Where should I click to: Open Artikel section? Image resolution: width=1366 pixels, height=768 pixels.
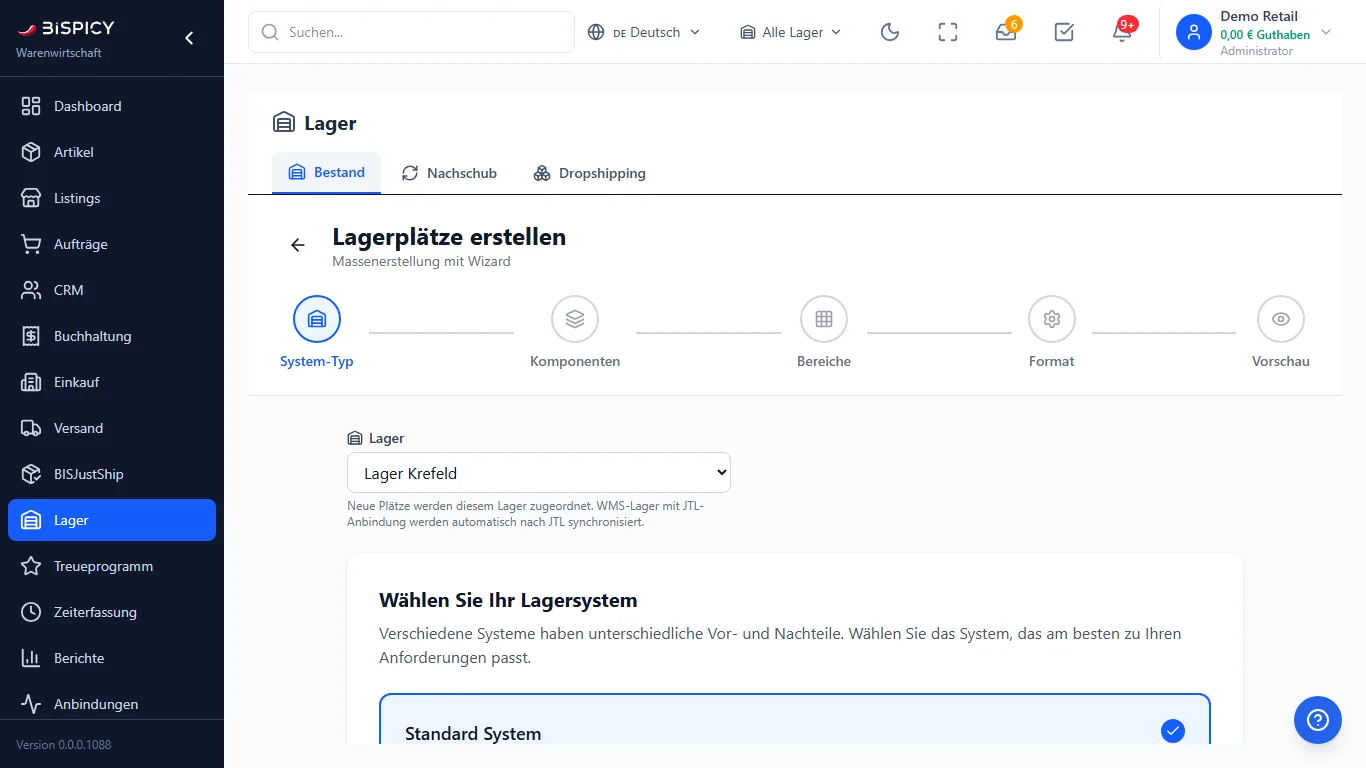(112, 152)
